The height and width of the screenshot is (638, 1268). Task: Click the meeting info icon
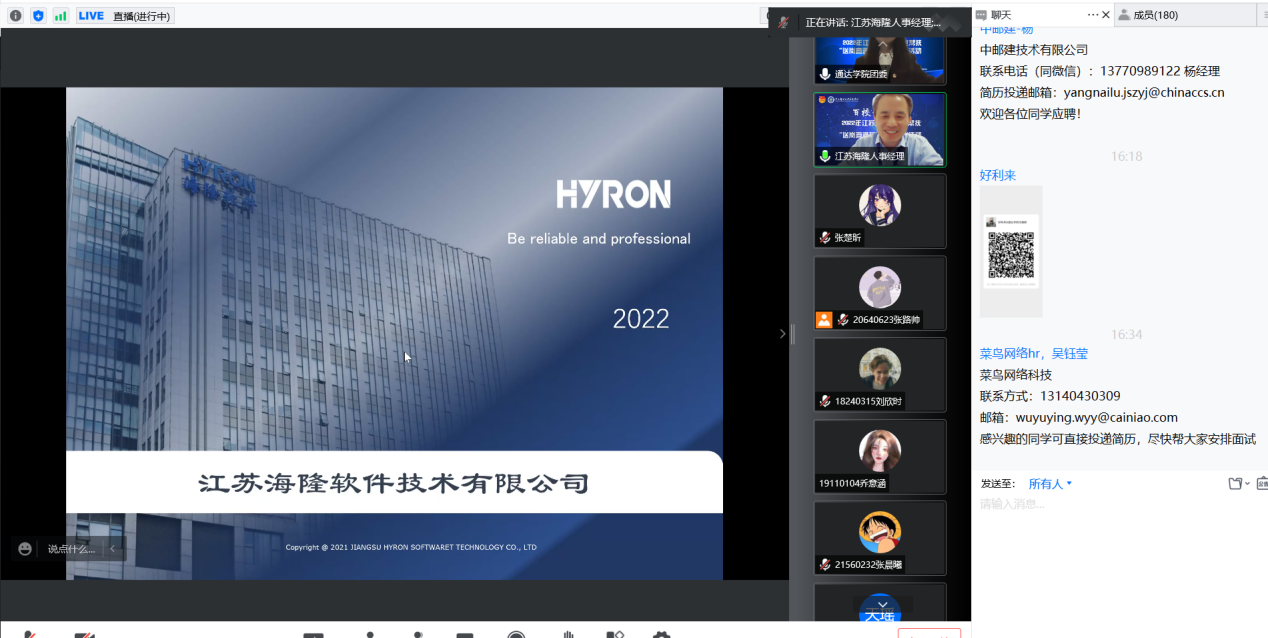pos(15,15)
